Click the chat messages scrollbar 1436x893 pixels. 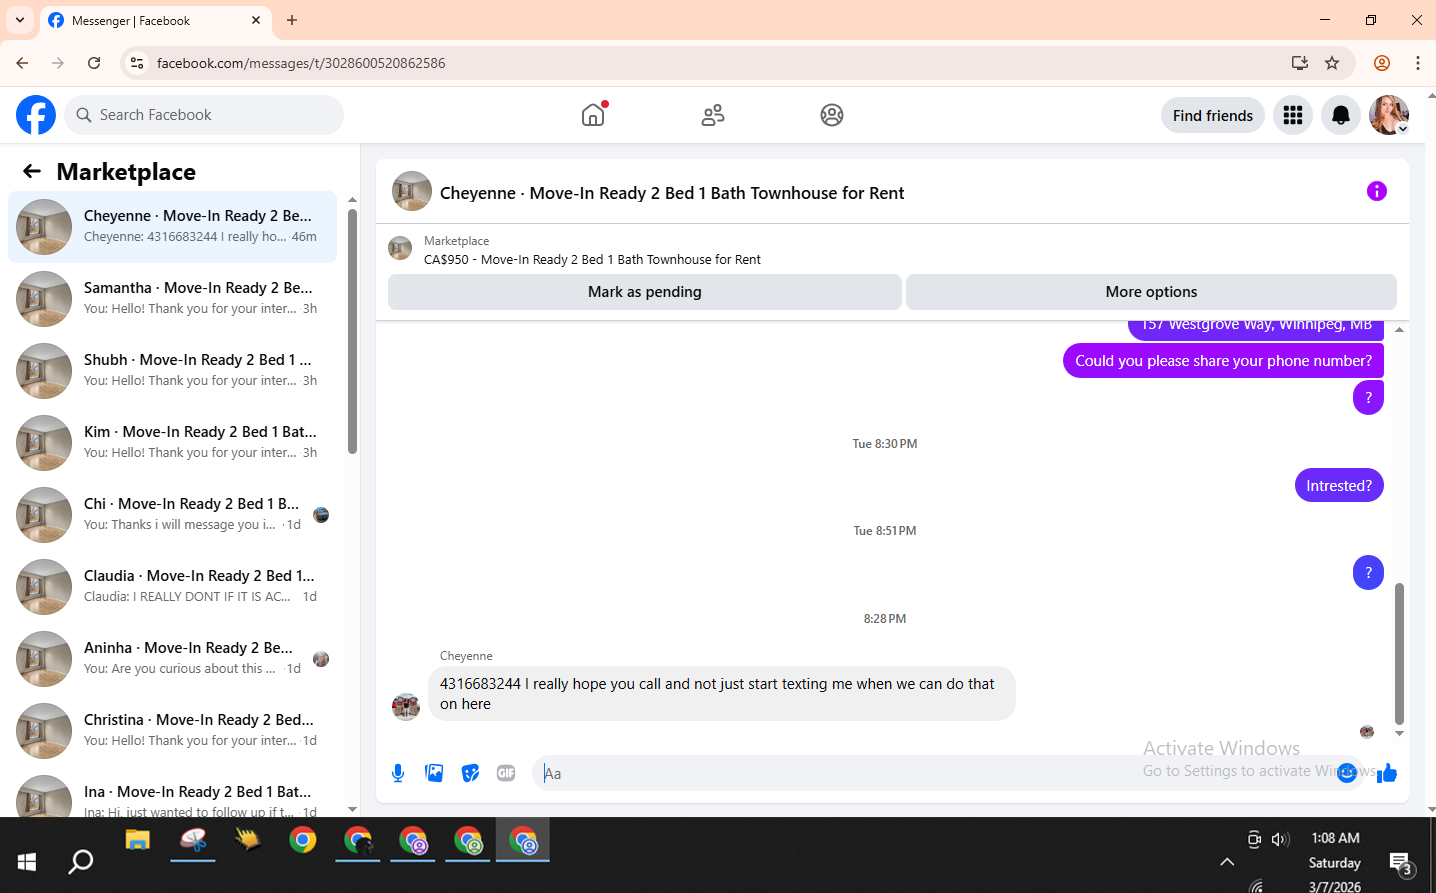[x=1399, y=654]
